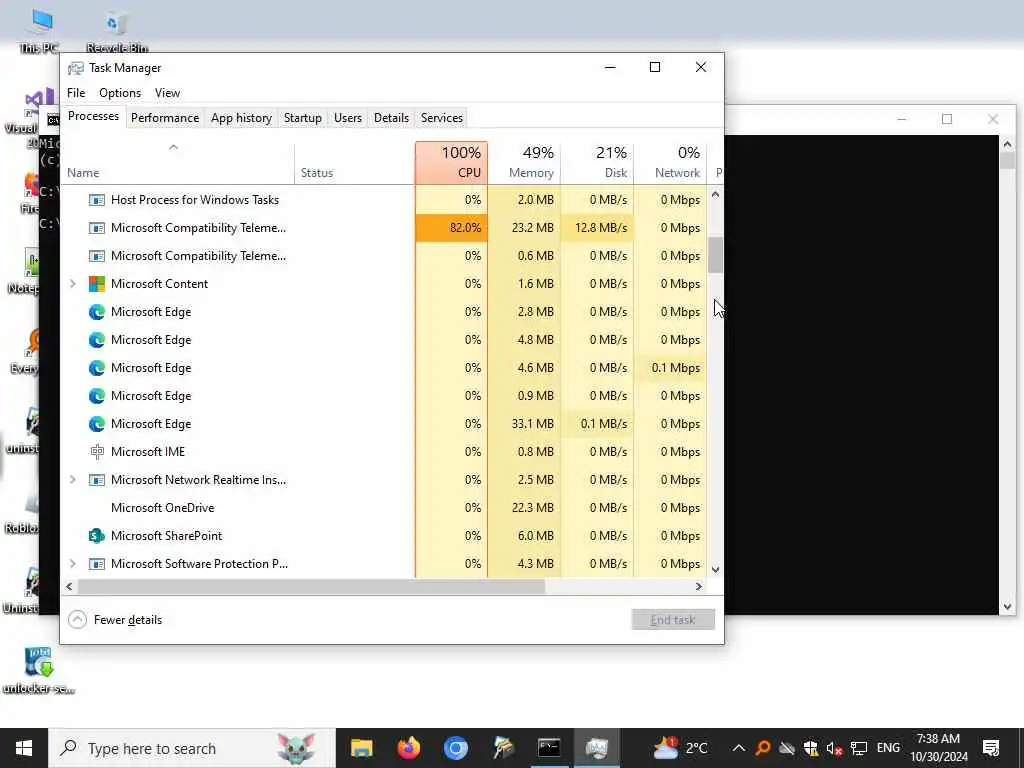This screenshot has width=1024, height=768.
Task: Click the Recycle Bin desktop icon
Action: (x=117, y=31)
